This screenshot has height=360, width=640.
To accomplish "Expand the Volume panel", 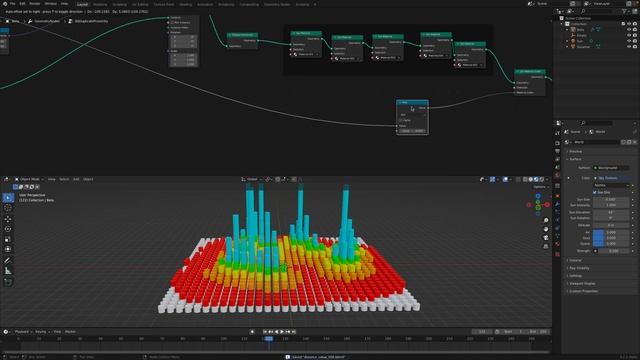I will click(576, 260).
